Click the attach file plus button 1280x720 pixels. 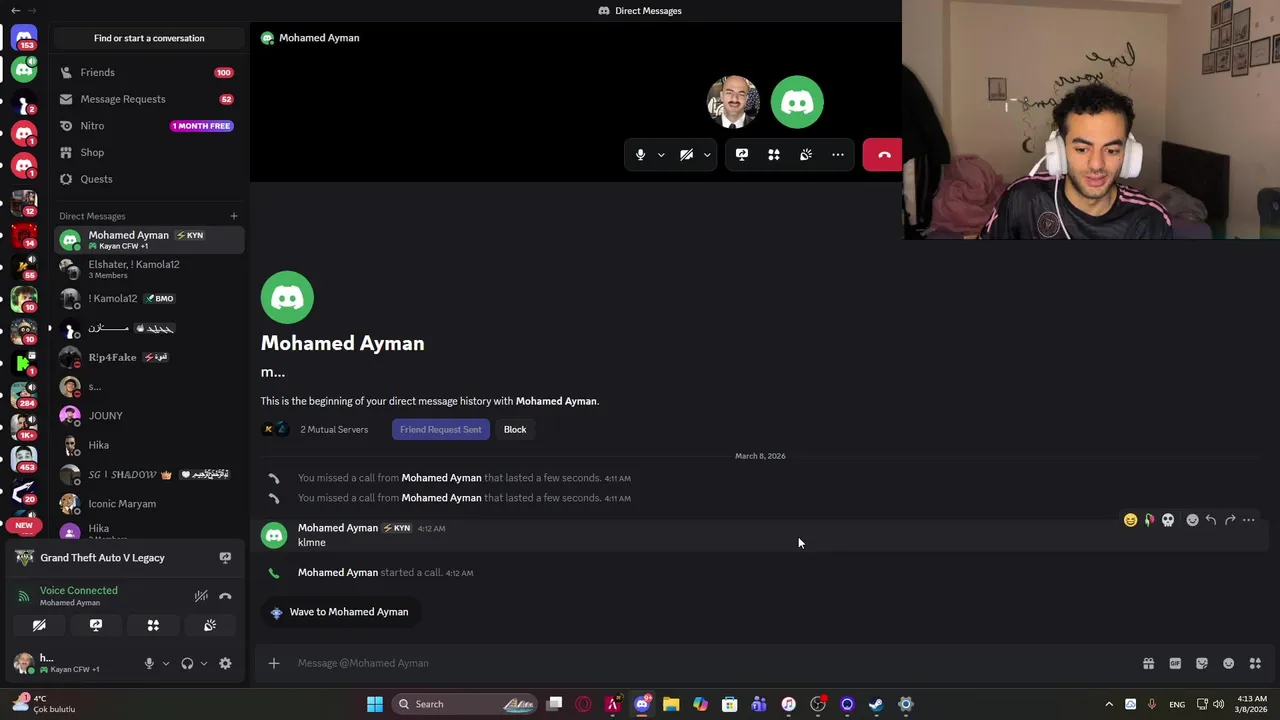(x=274, y=663)
